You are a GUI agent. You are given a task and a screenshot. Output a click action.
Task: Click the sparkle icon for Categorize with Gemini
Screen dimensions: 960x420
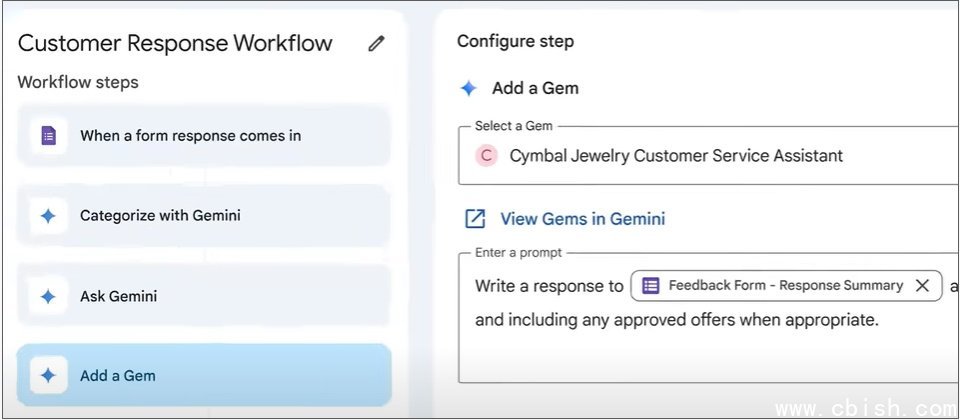pos(48,216)
